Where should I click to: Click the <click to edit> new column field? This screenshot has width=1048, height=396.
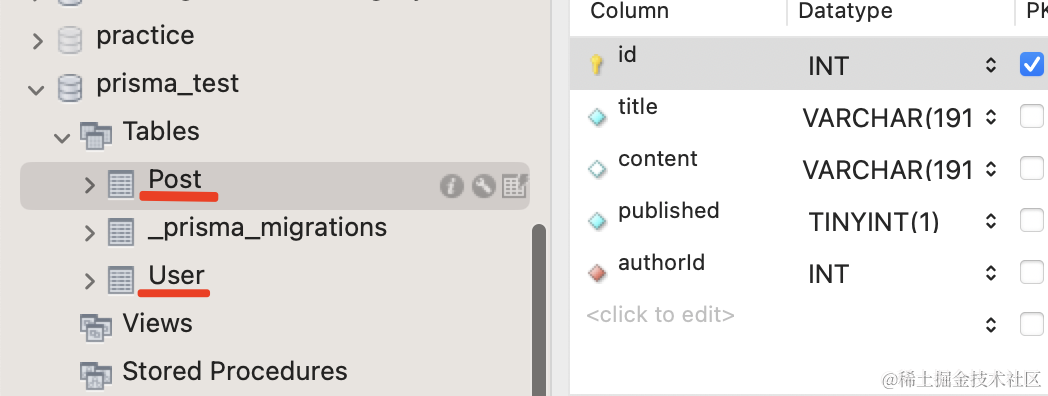point(660,314)
